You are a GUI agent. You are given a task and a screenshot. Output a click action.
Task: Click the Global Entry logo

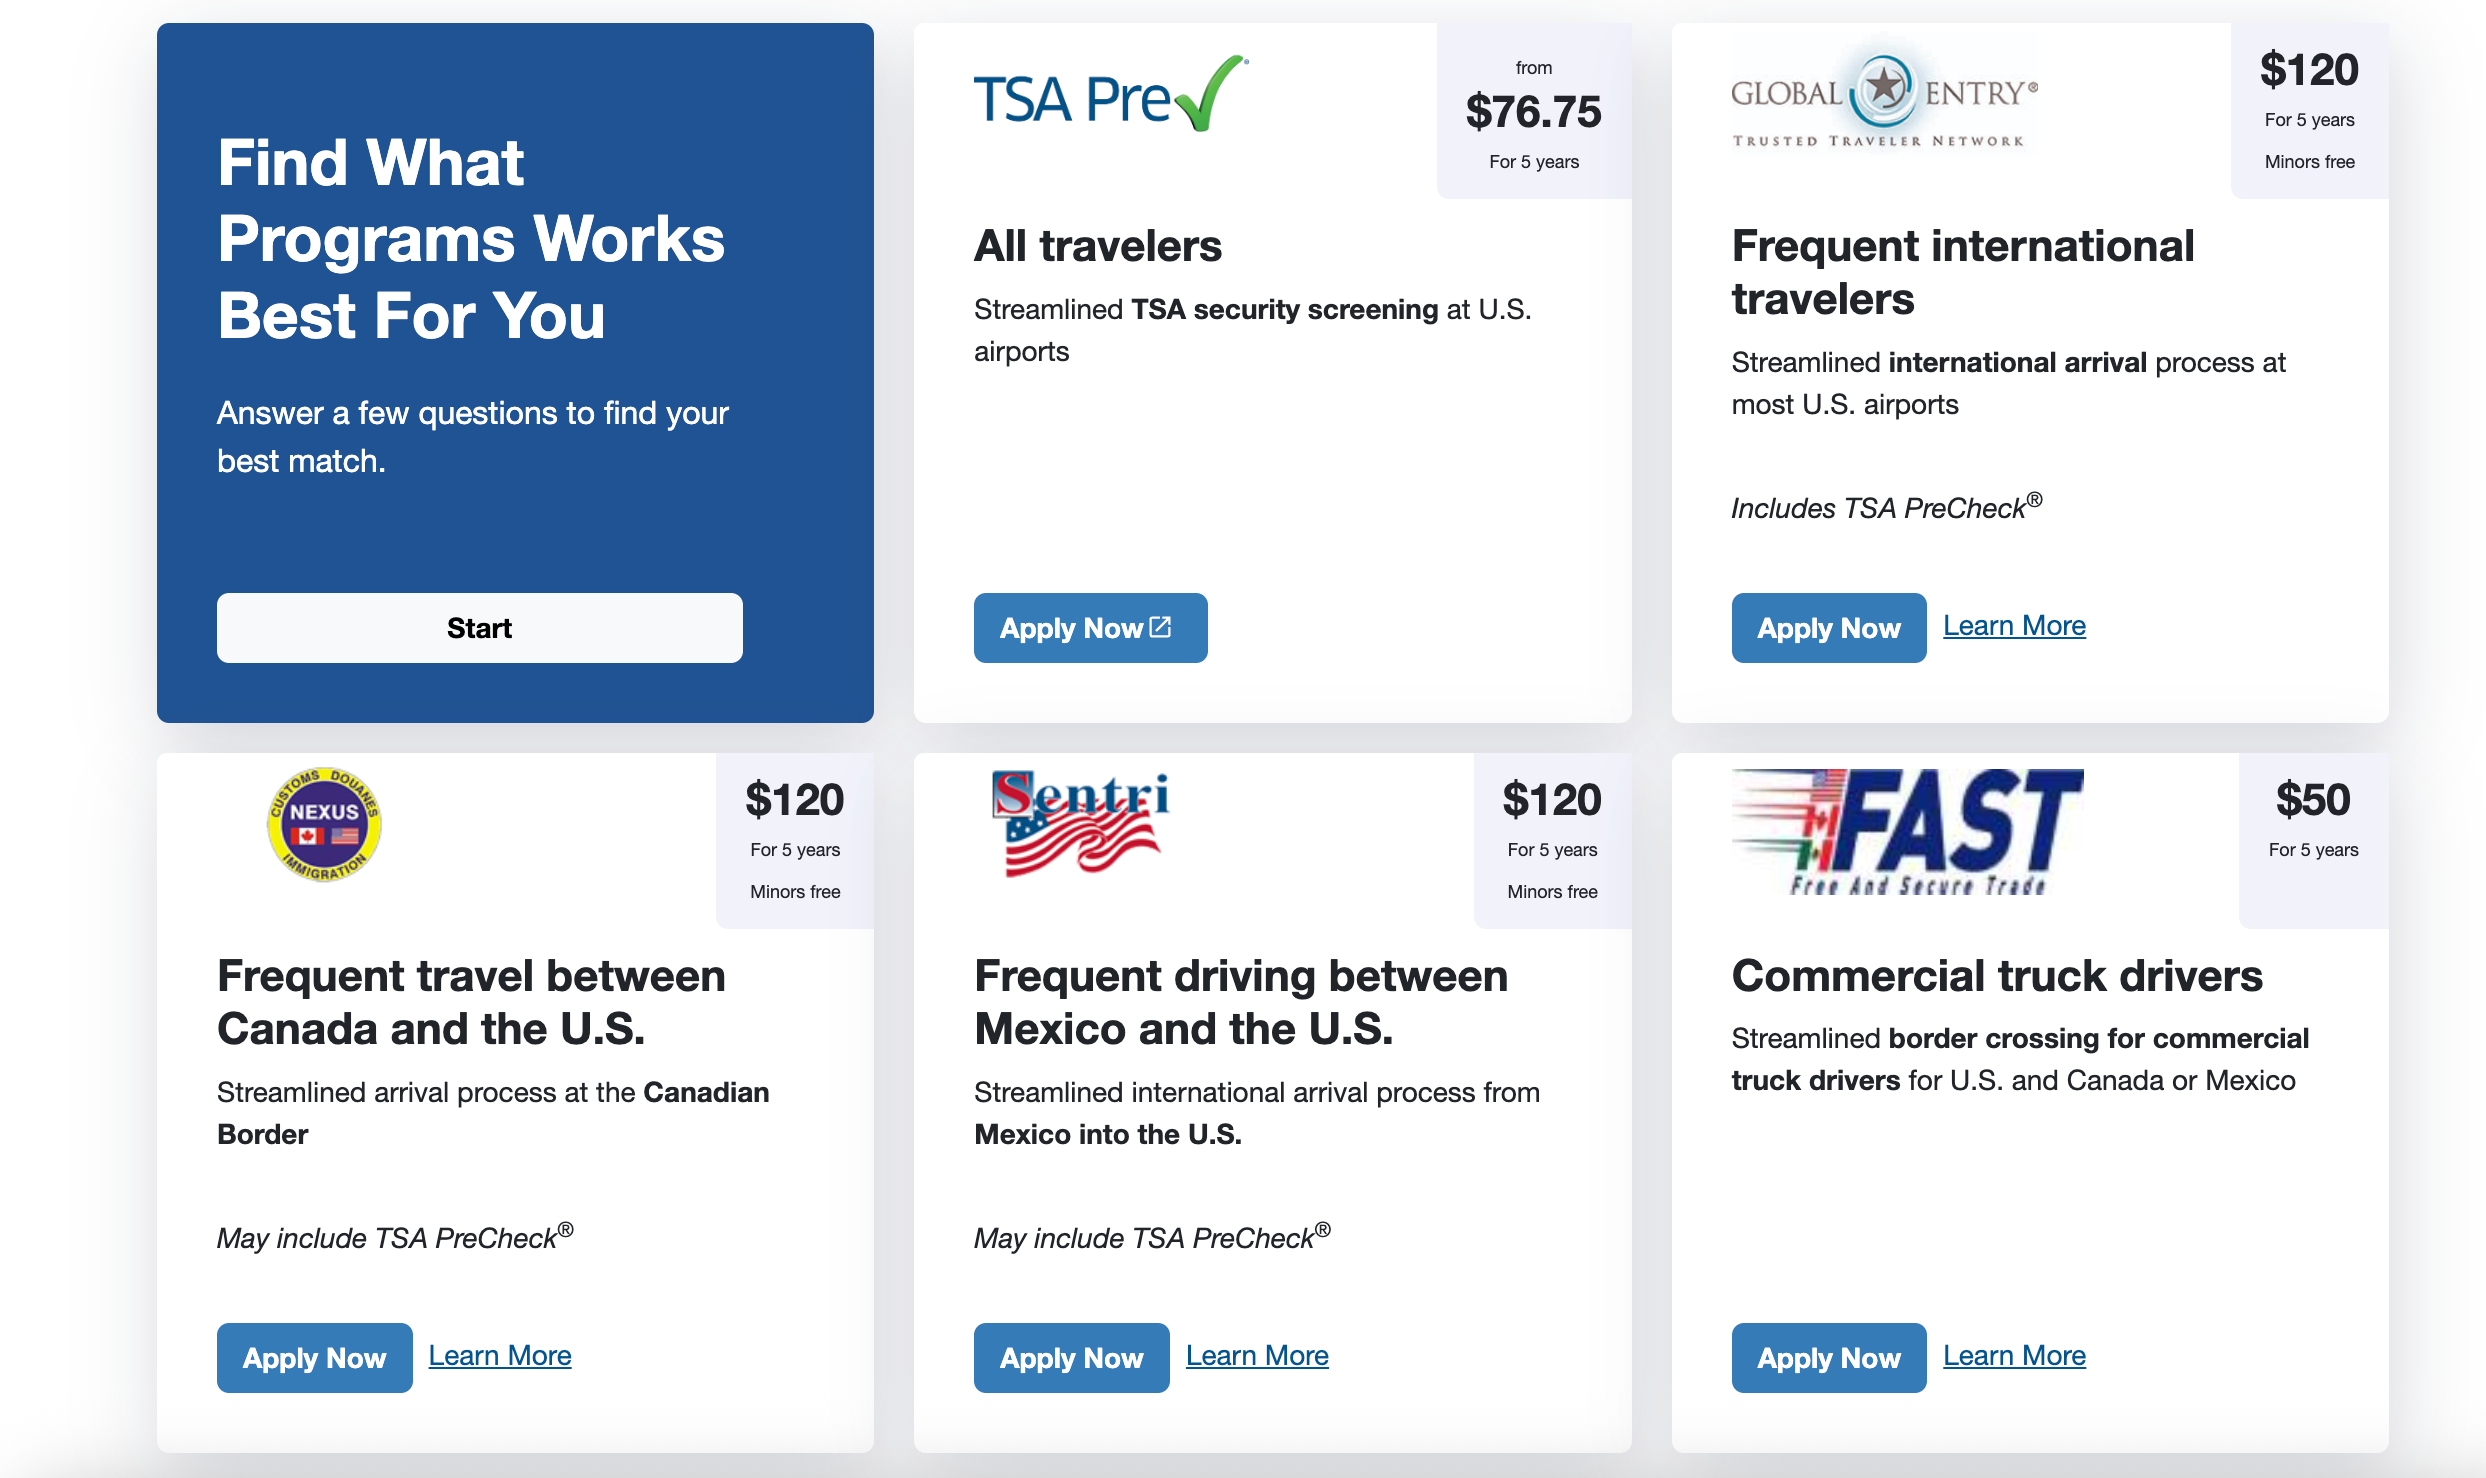tap(1884, 98)
